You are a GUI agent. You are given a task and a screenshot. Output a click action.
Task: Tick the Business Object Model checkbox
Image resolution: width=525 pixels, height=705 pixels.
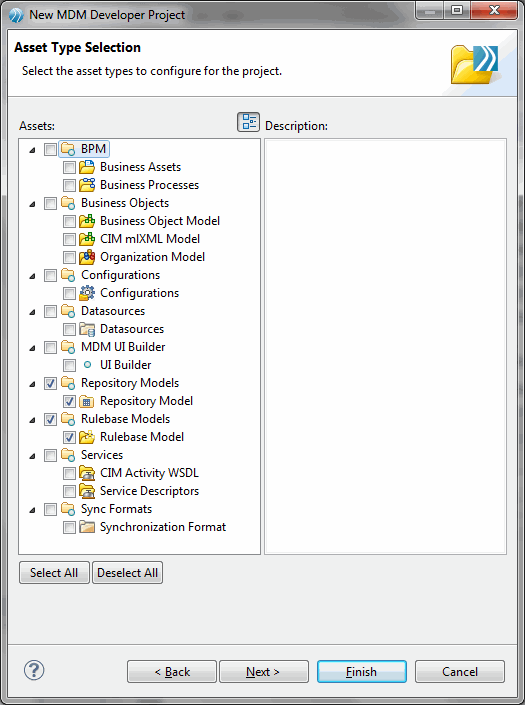(x=69, y=221)
